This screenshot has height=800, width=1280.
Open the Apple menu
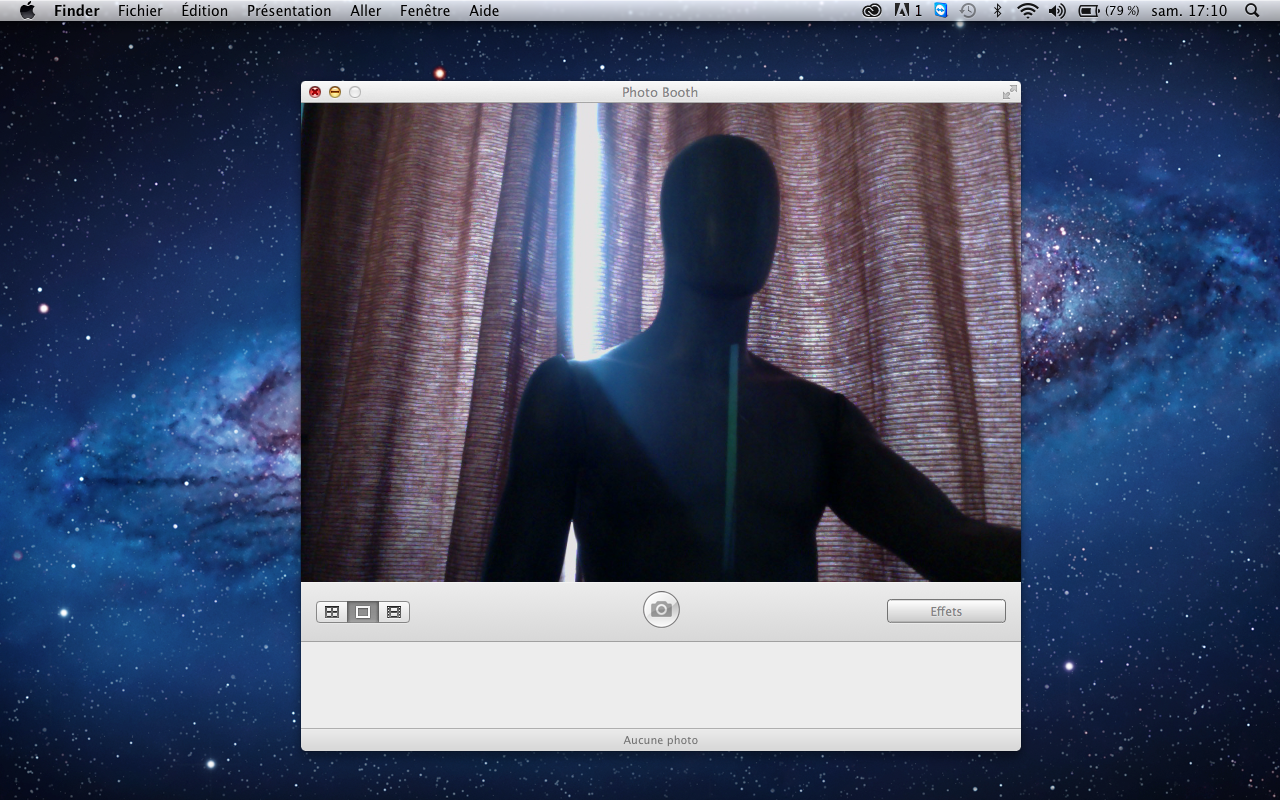[x=27, y=11]
